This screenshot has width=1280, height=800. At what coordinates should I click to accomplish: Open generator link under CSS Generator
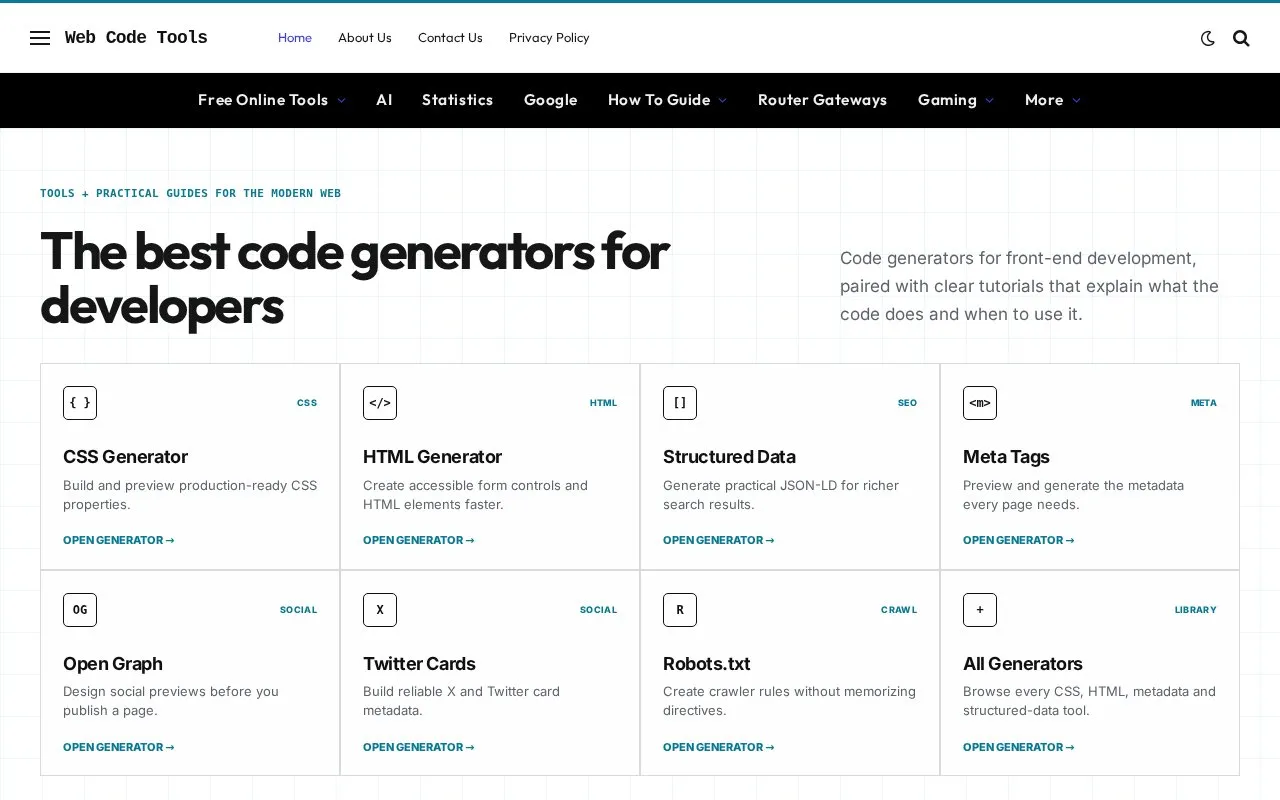119,540
